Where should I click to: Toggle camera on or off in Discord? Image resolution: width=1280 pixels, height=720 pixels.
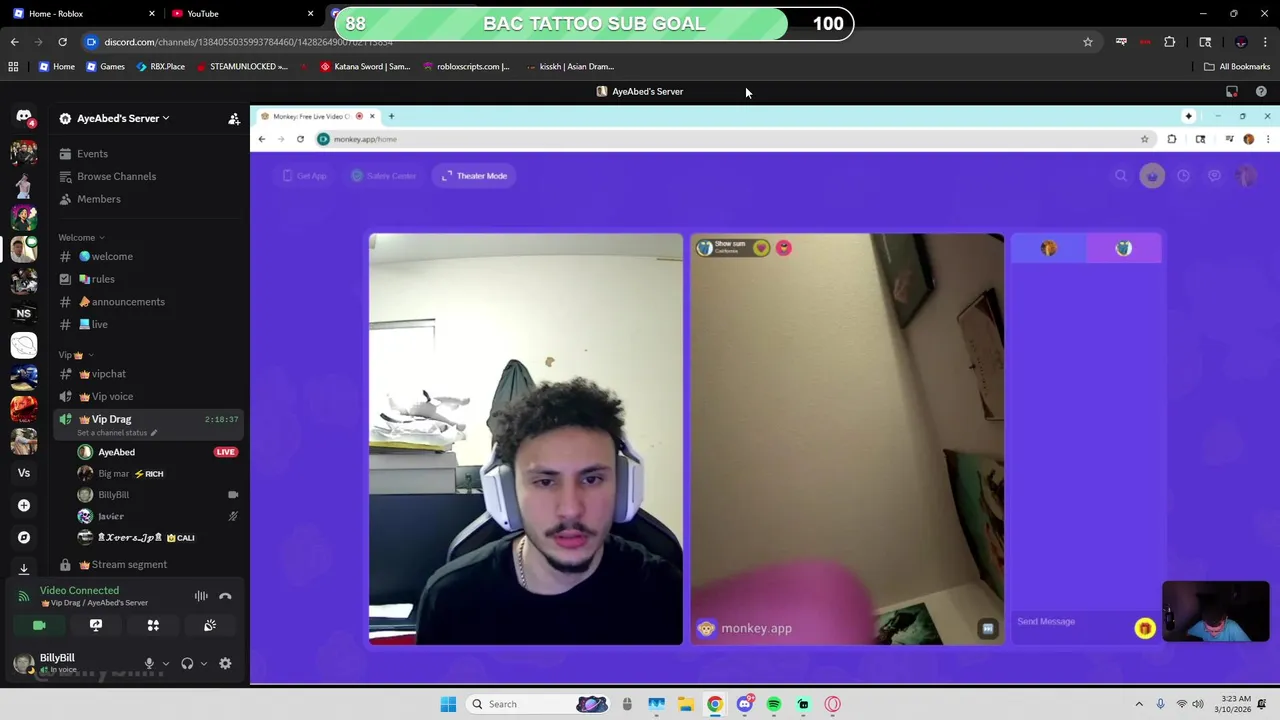point(39,625)
